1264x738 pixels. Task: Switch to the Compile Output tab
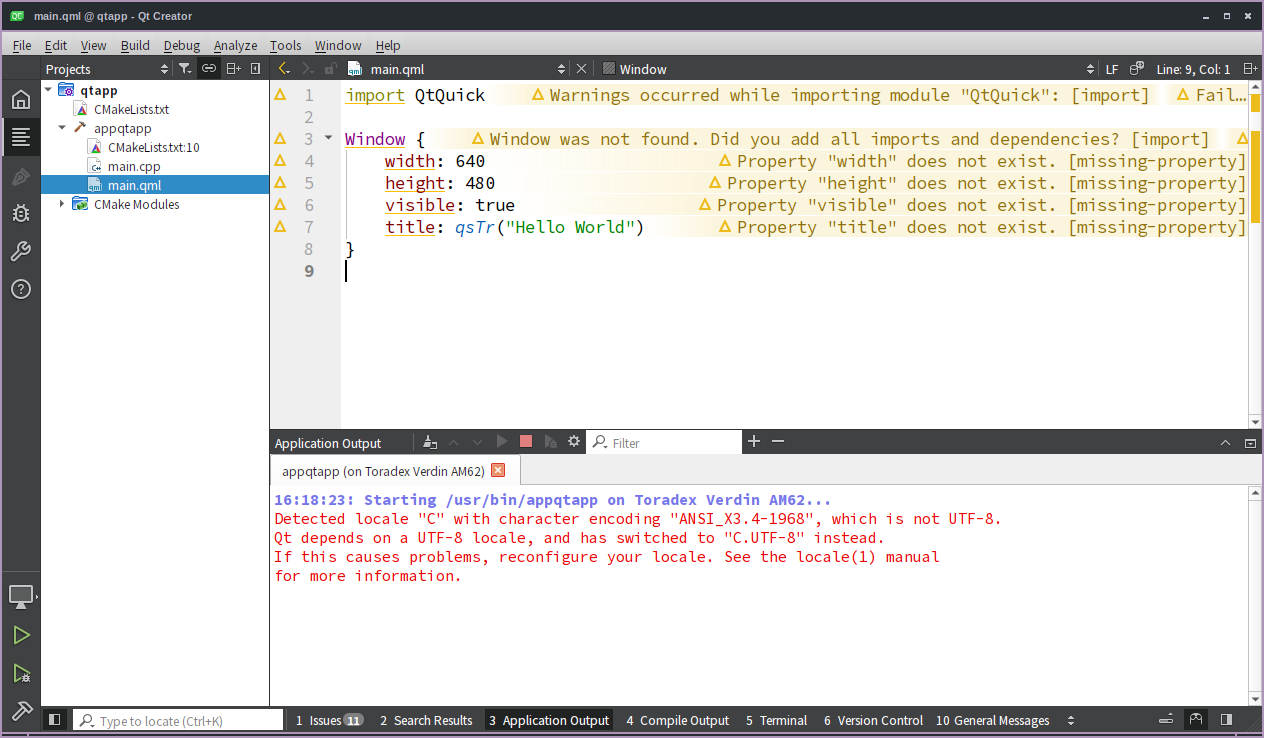[677, 720]
